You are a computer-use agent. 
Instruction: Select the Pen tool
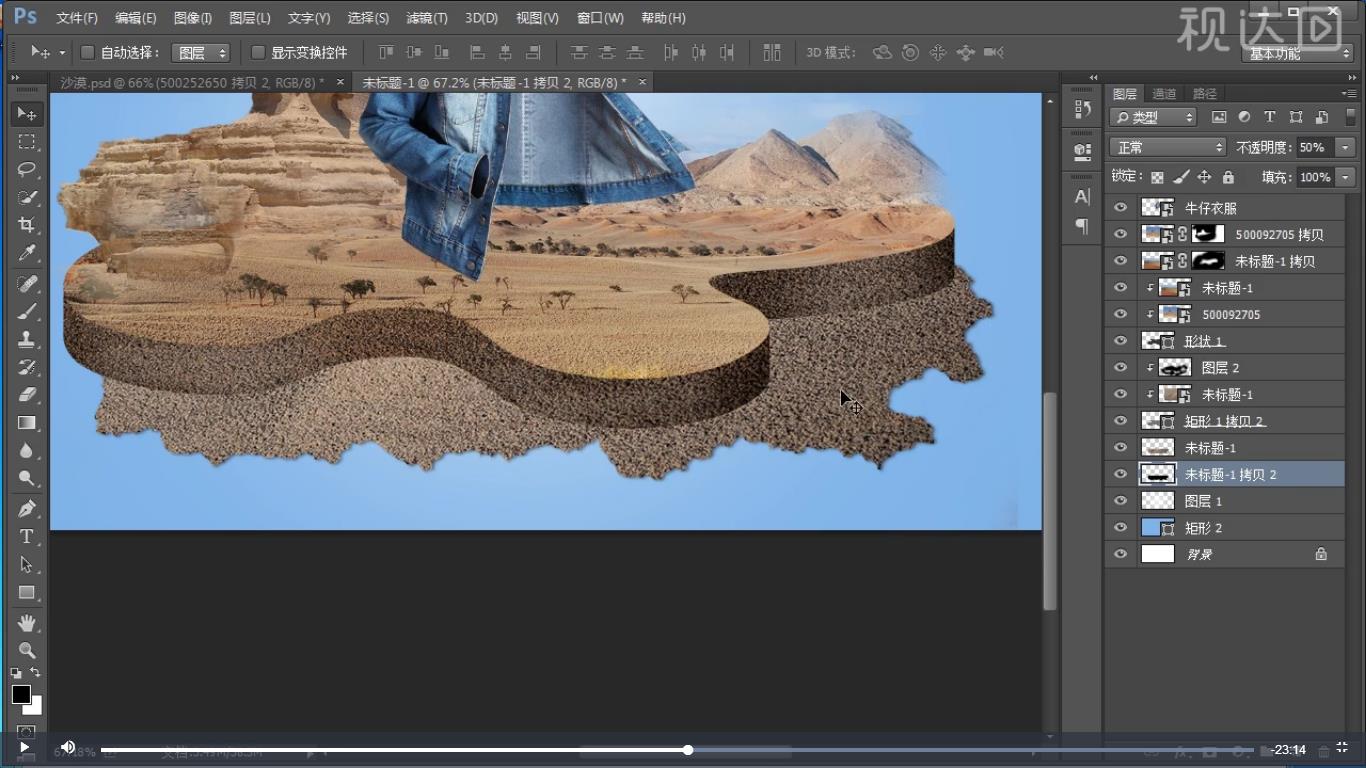27,508
